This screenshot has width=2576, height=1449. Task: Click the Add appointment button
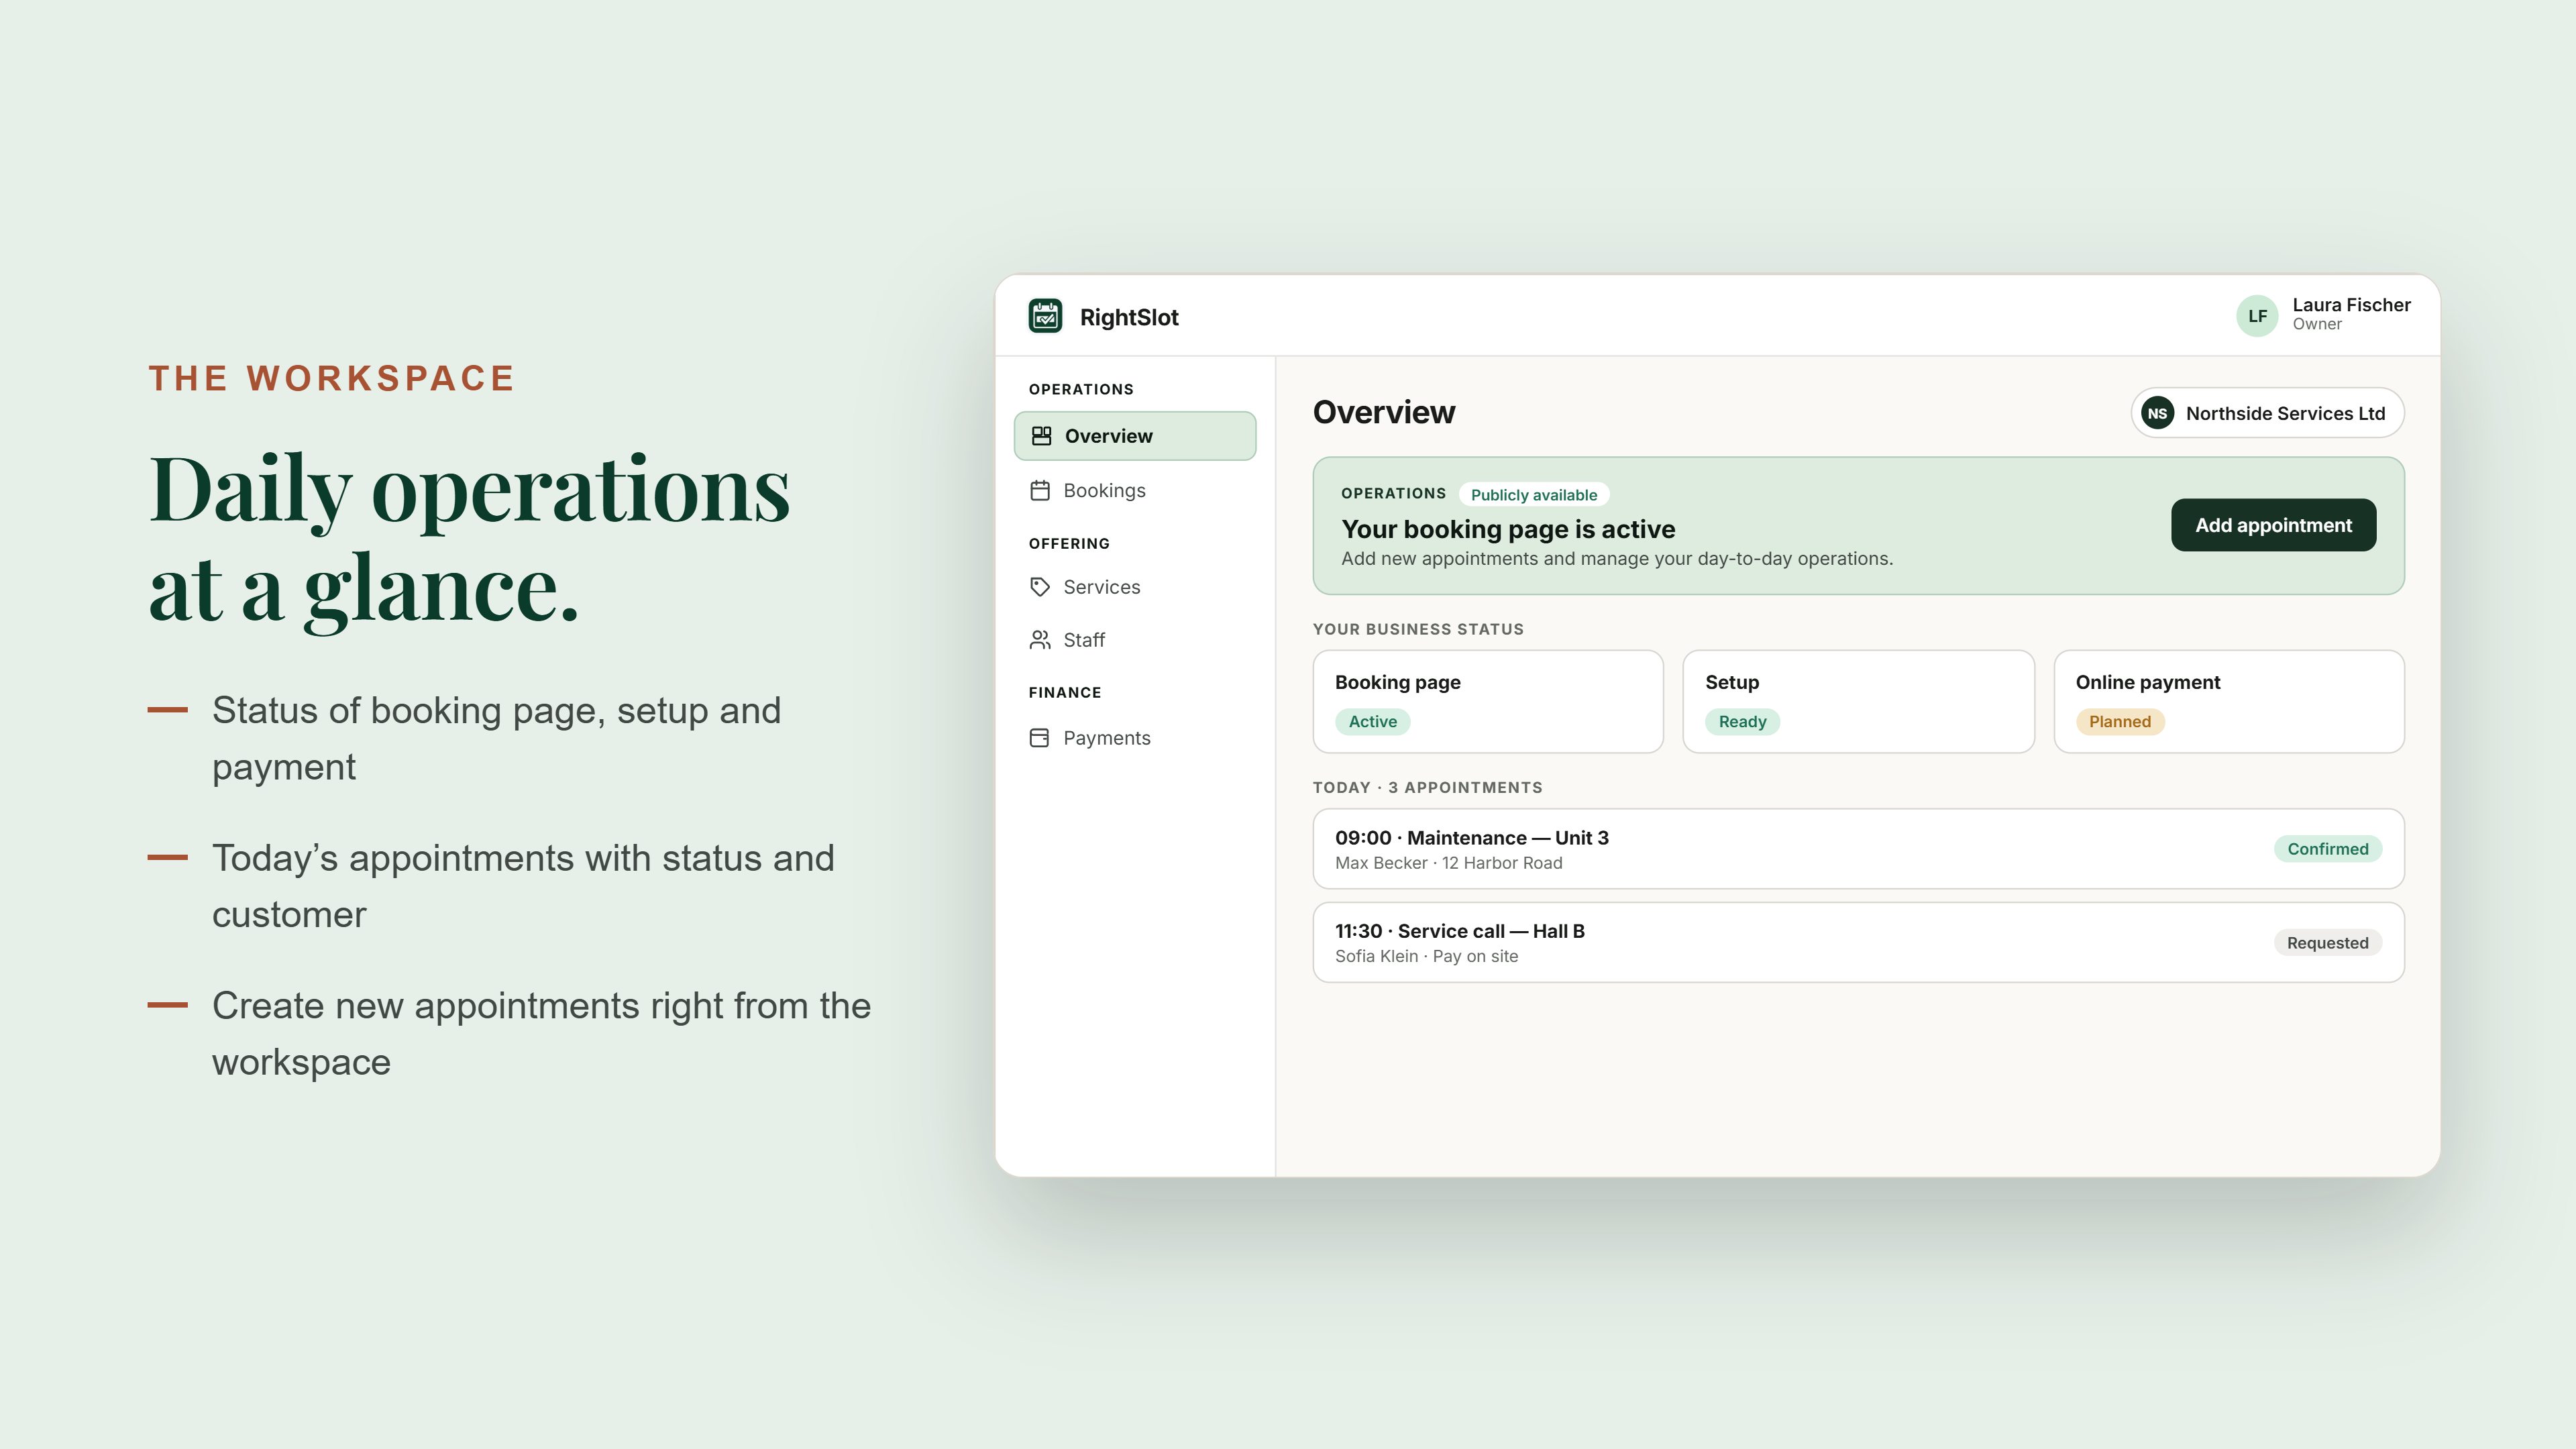coord(2273,525)
